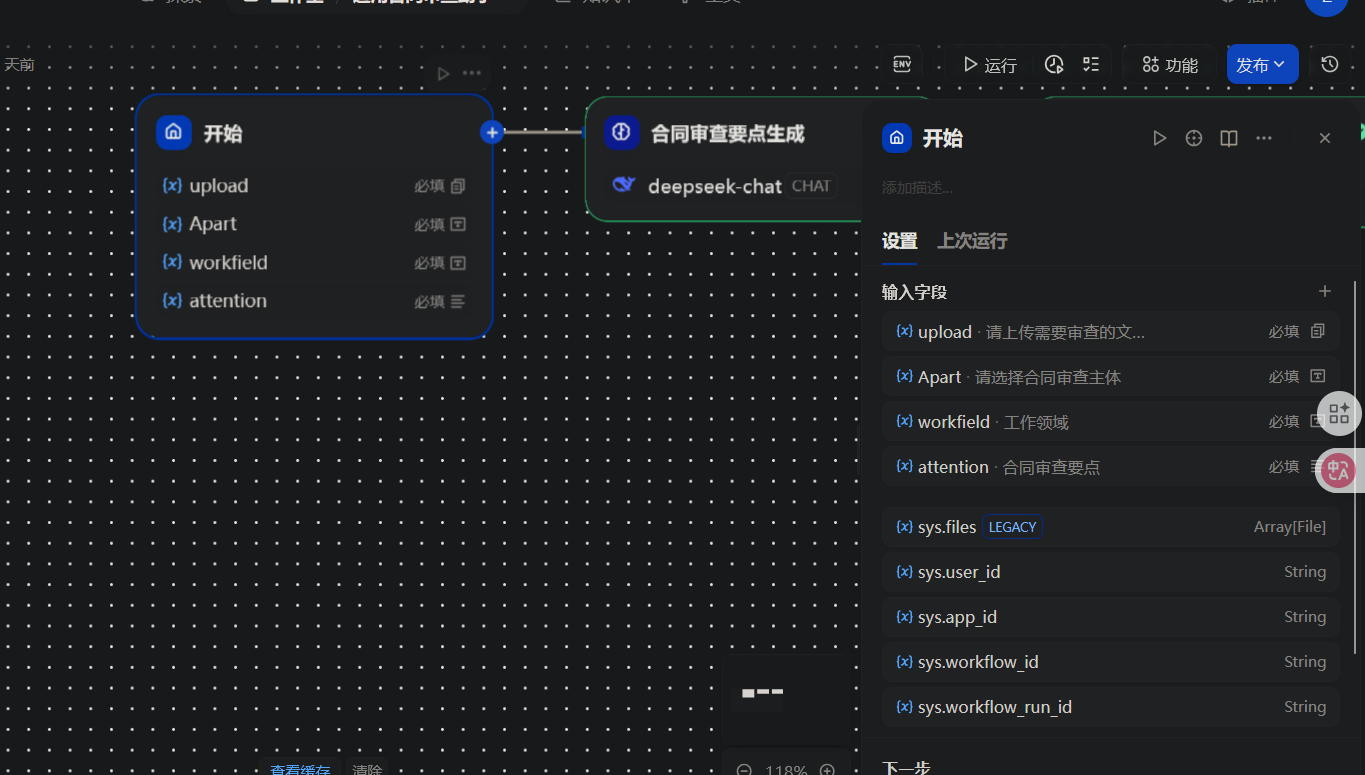Click the paragraph icon on the node's attention row
Screen dimensions: 1365x775
coord(458,301)
